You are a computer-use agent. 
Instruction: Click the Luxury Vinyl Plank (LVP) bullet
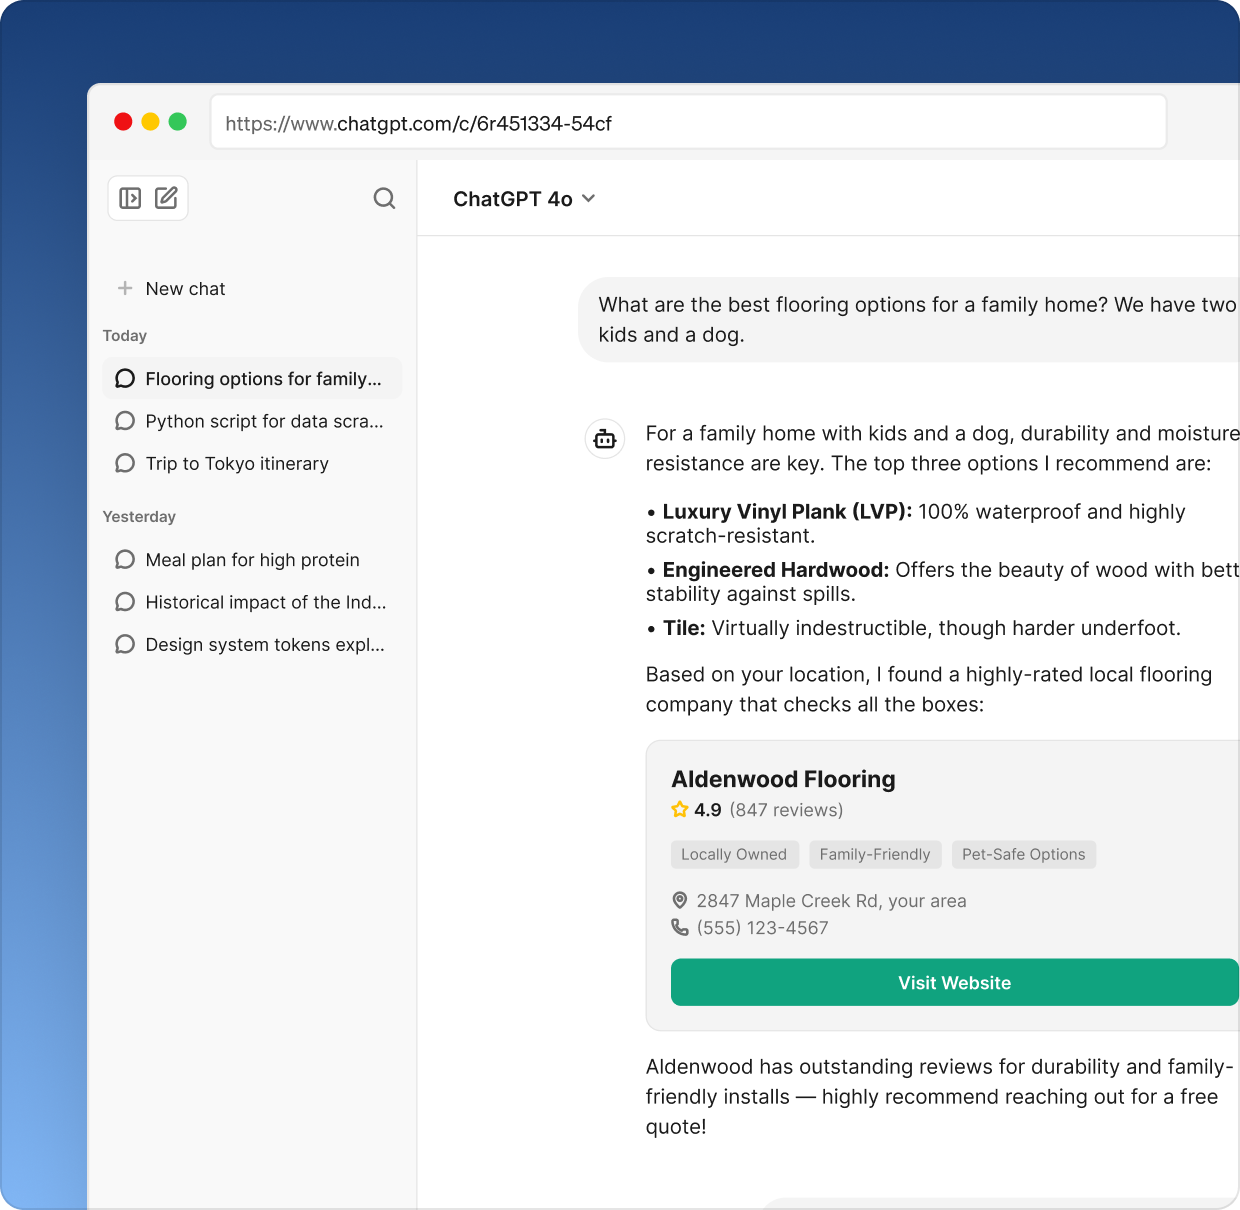click(x=915, y=523)
